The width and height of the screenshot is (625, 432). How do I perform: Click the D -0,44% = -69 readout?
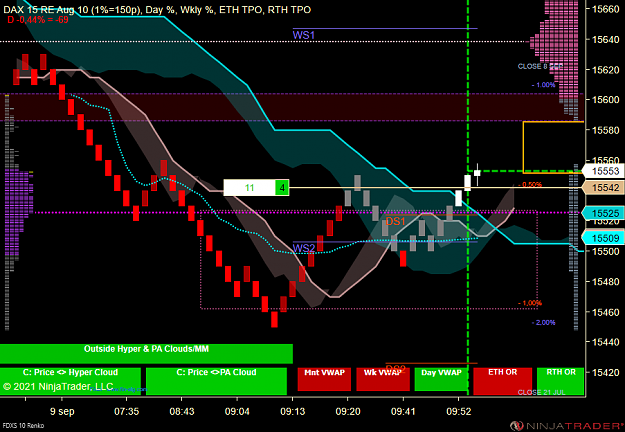38,19
